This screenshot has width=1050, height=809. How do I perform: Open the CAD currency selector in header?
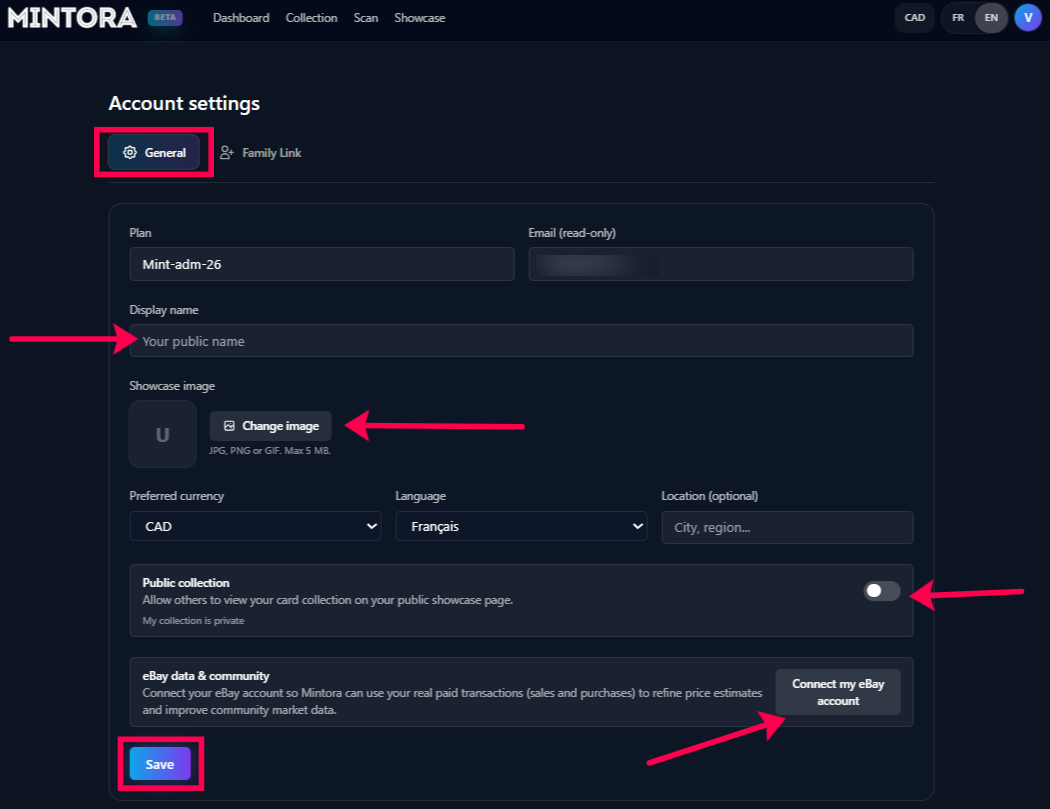[914, 18]
